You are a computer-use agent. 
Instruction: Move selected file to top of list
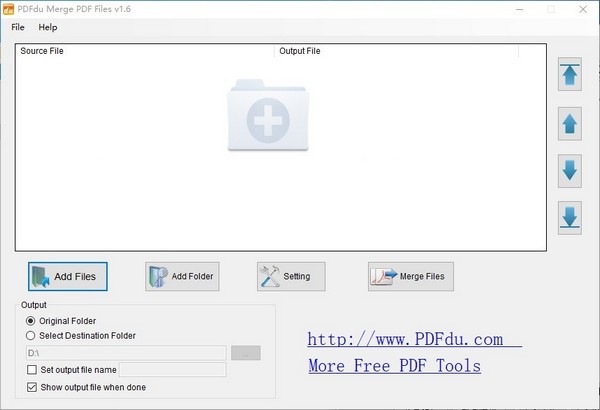click(570, 74)
